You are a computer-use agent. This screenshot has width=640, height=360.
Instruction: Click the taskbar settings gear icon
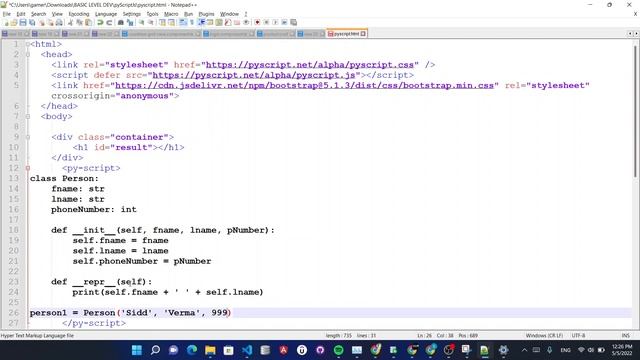click(503, 350)
